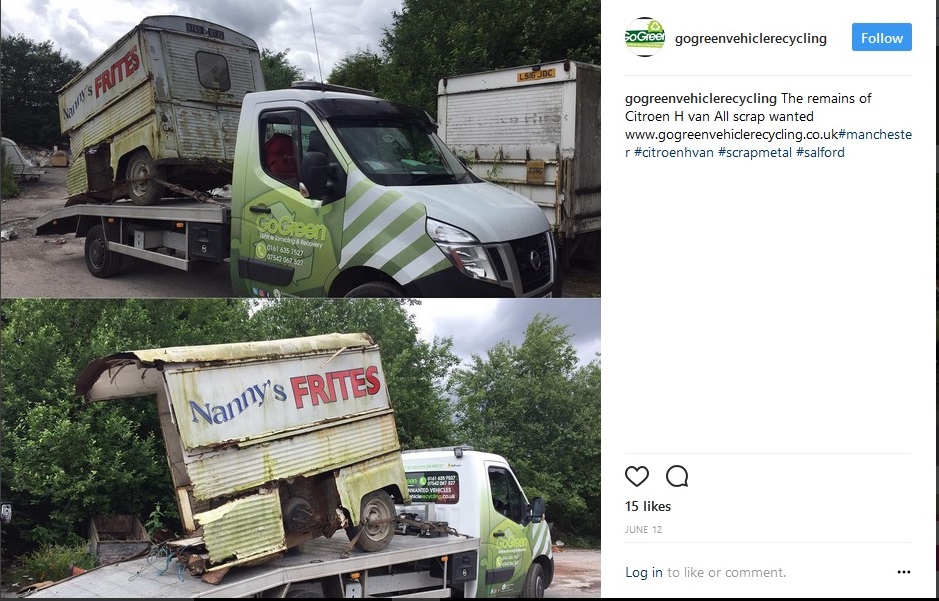The image size is (939, 601).
Task: Follow gogreenvehiclerecycling with the blue button
Action: [x=882, y=37]
